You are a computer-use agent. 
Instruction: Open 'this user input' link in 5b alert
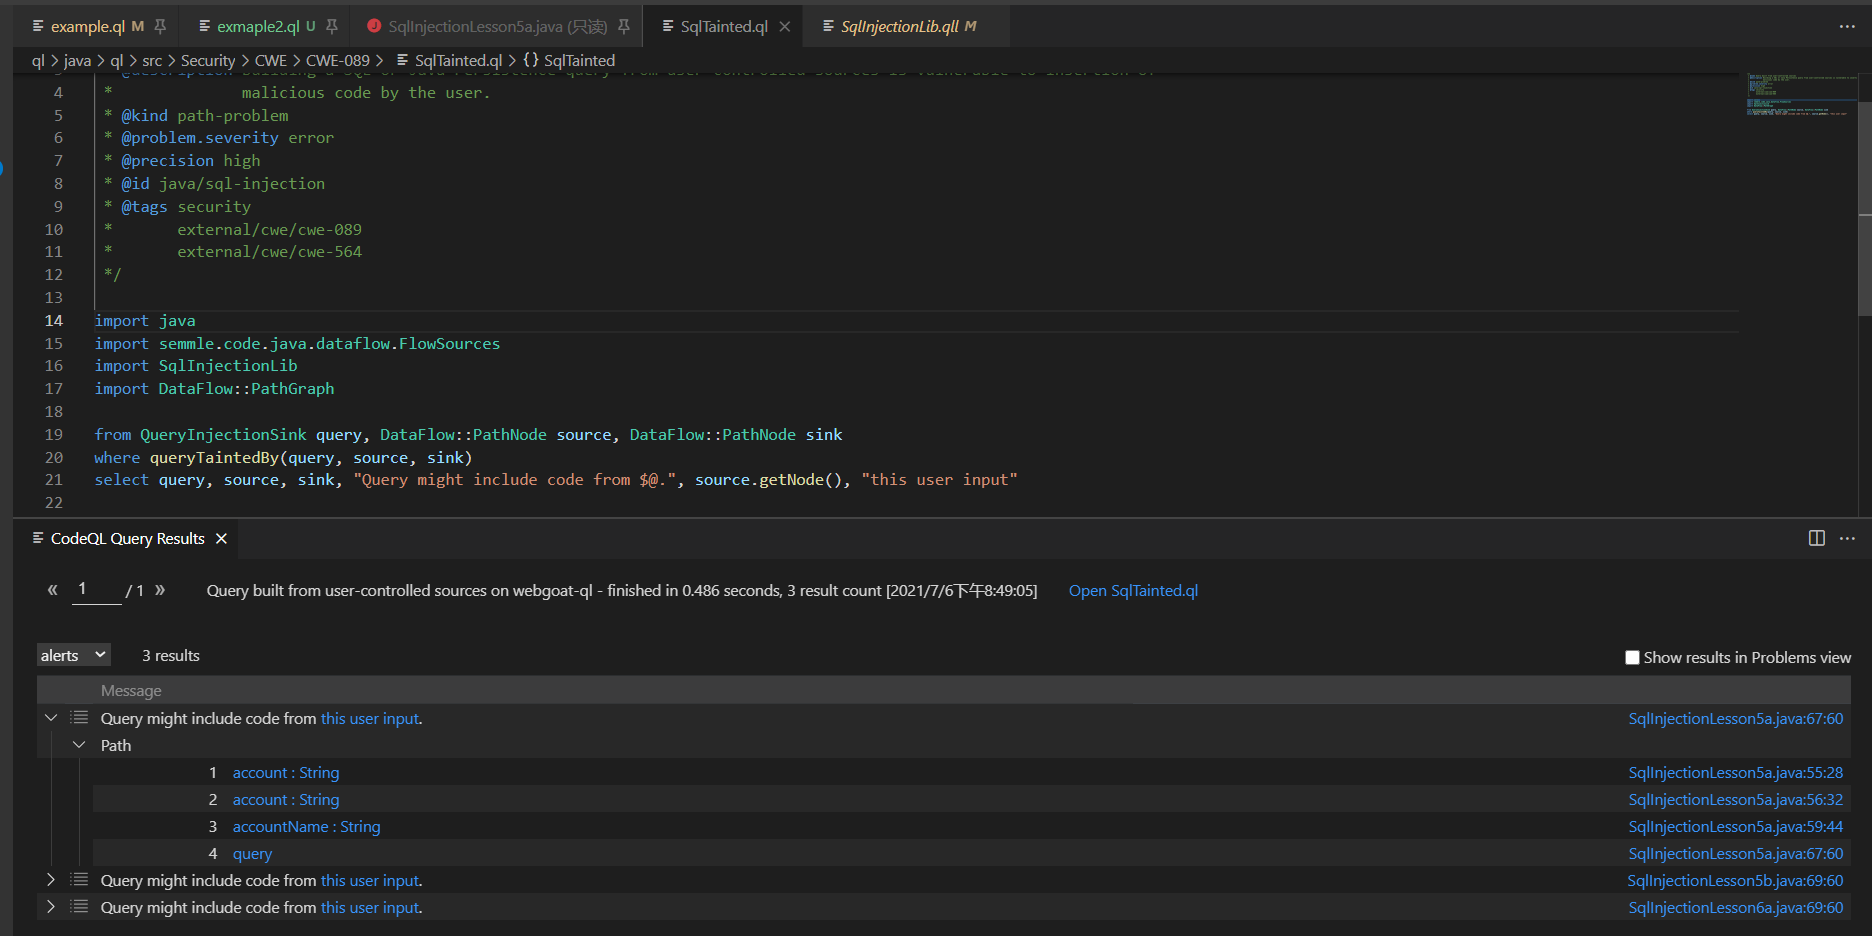point(370,880)
